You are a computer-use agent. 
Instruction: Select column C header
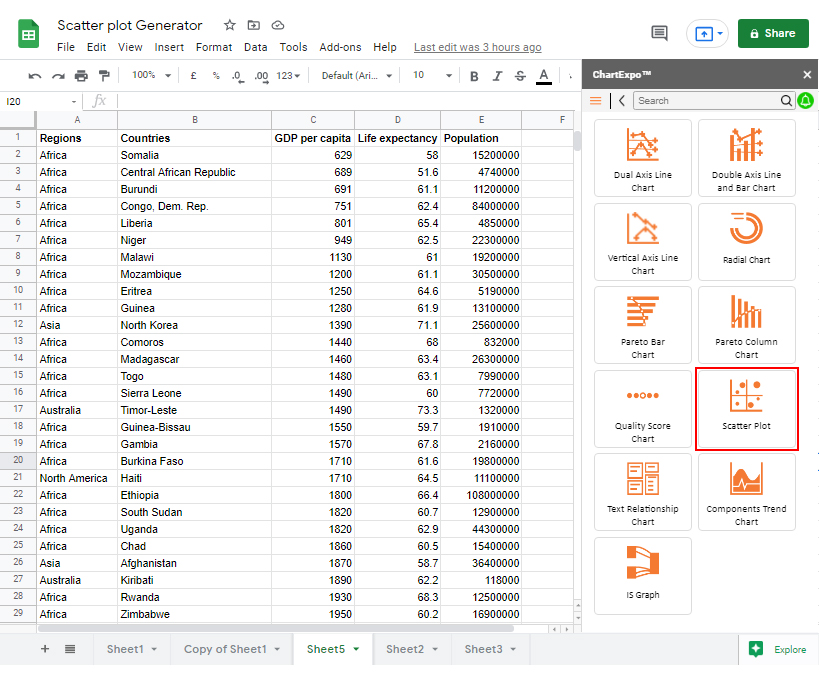tap(313, 120)
